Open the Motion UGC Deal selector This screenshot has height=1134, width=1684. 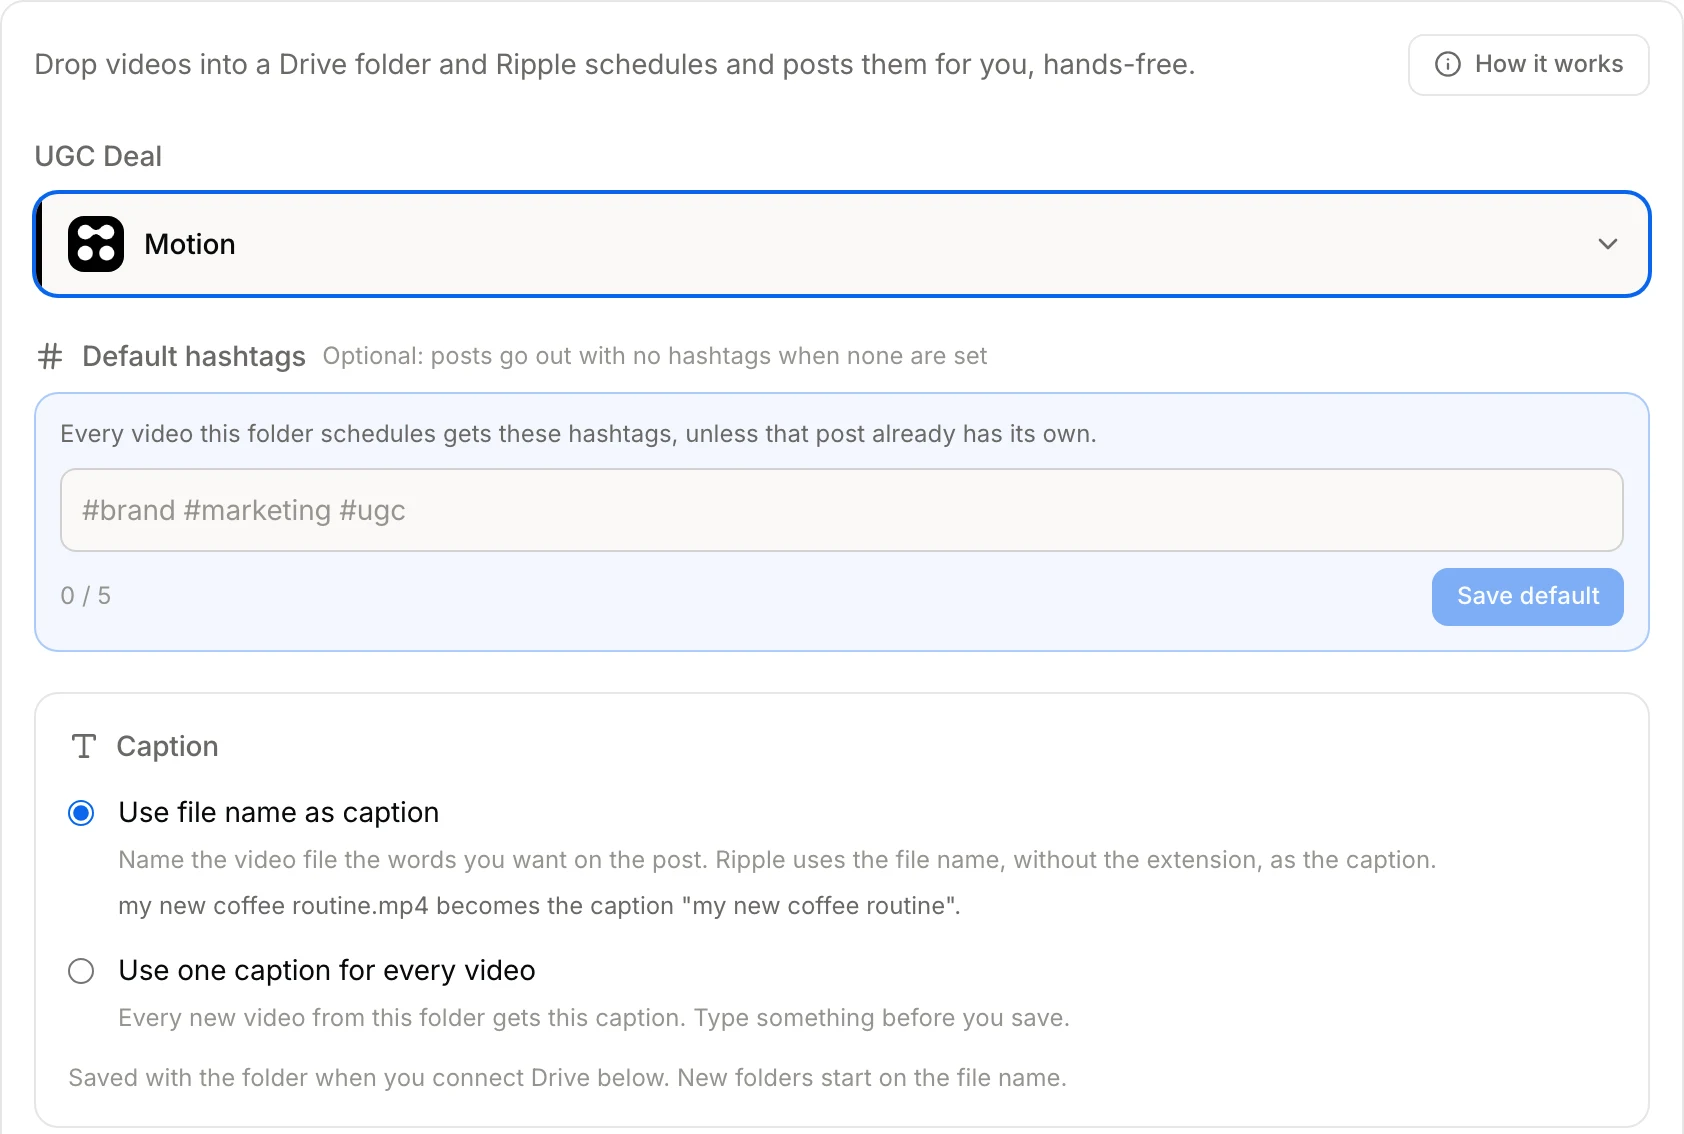click(x=842, y=244)
